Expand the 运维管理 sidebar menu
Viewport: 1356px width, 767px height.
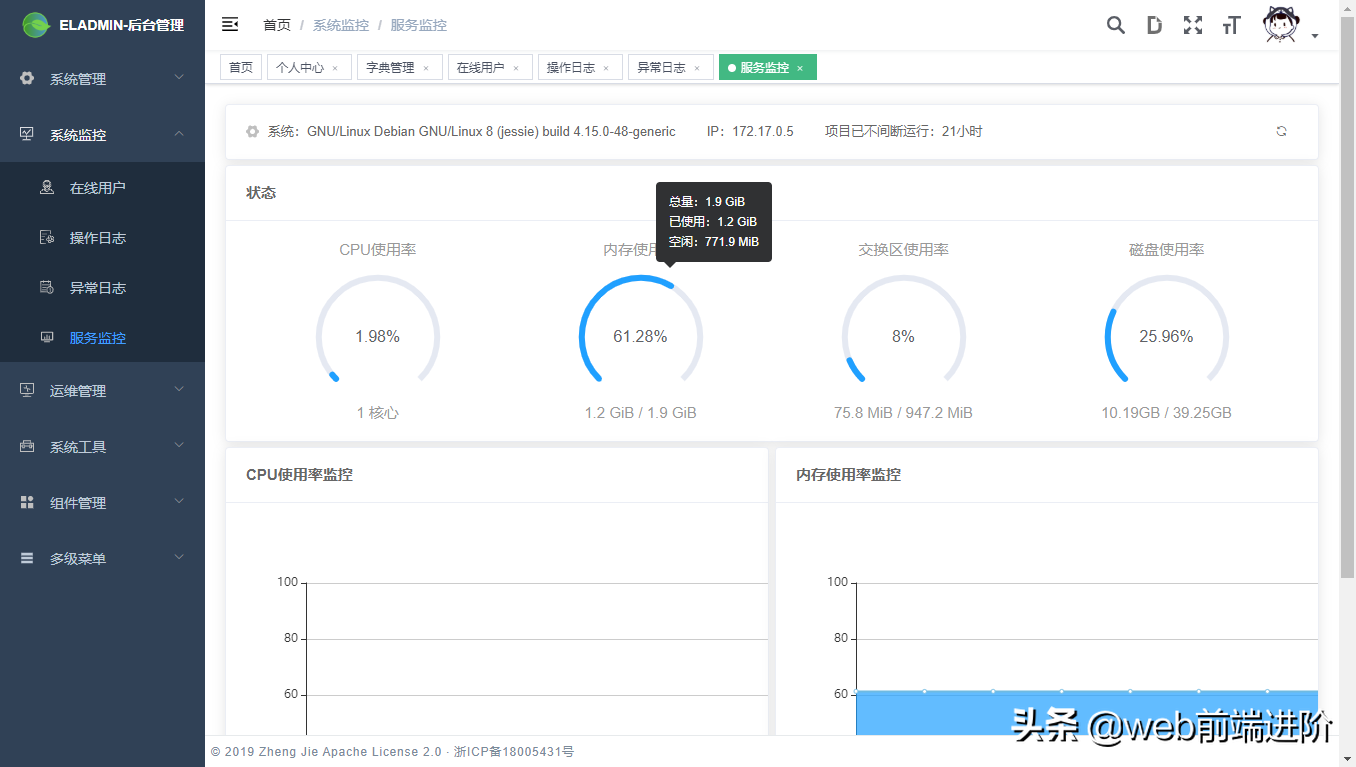click(102, 391)
